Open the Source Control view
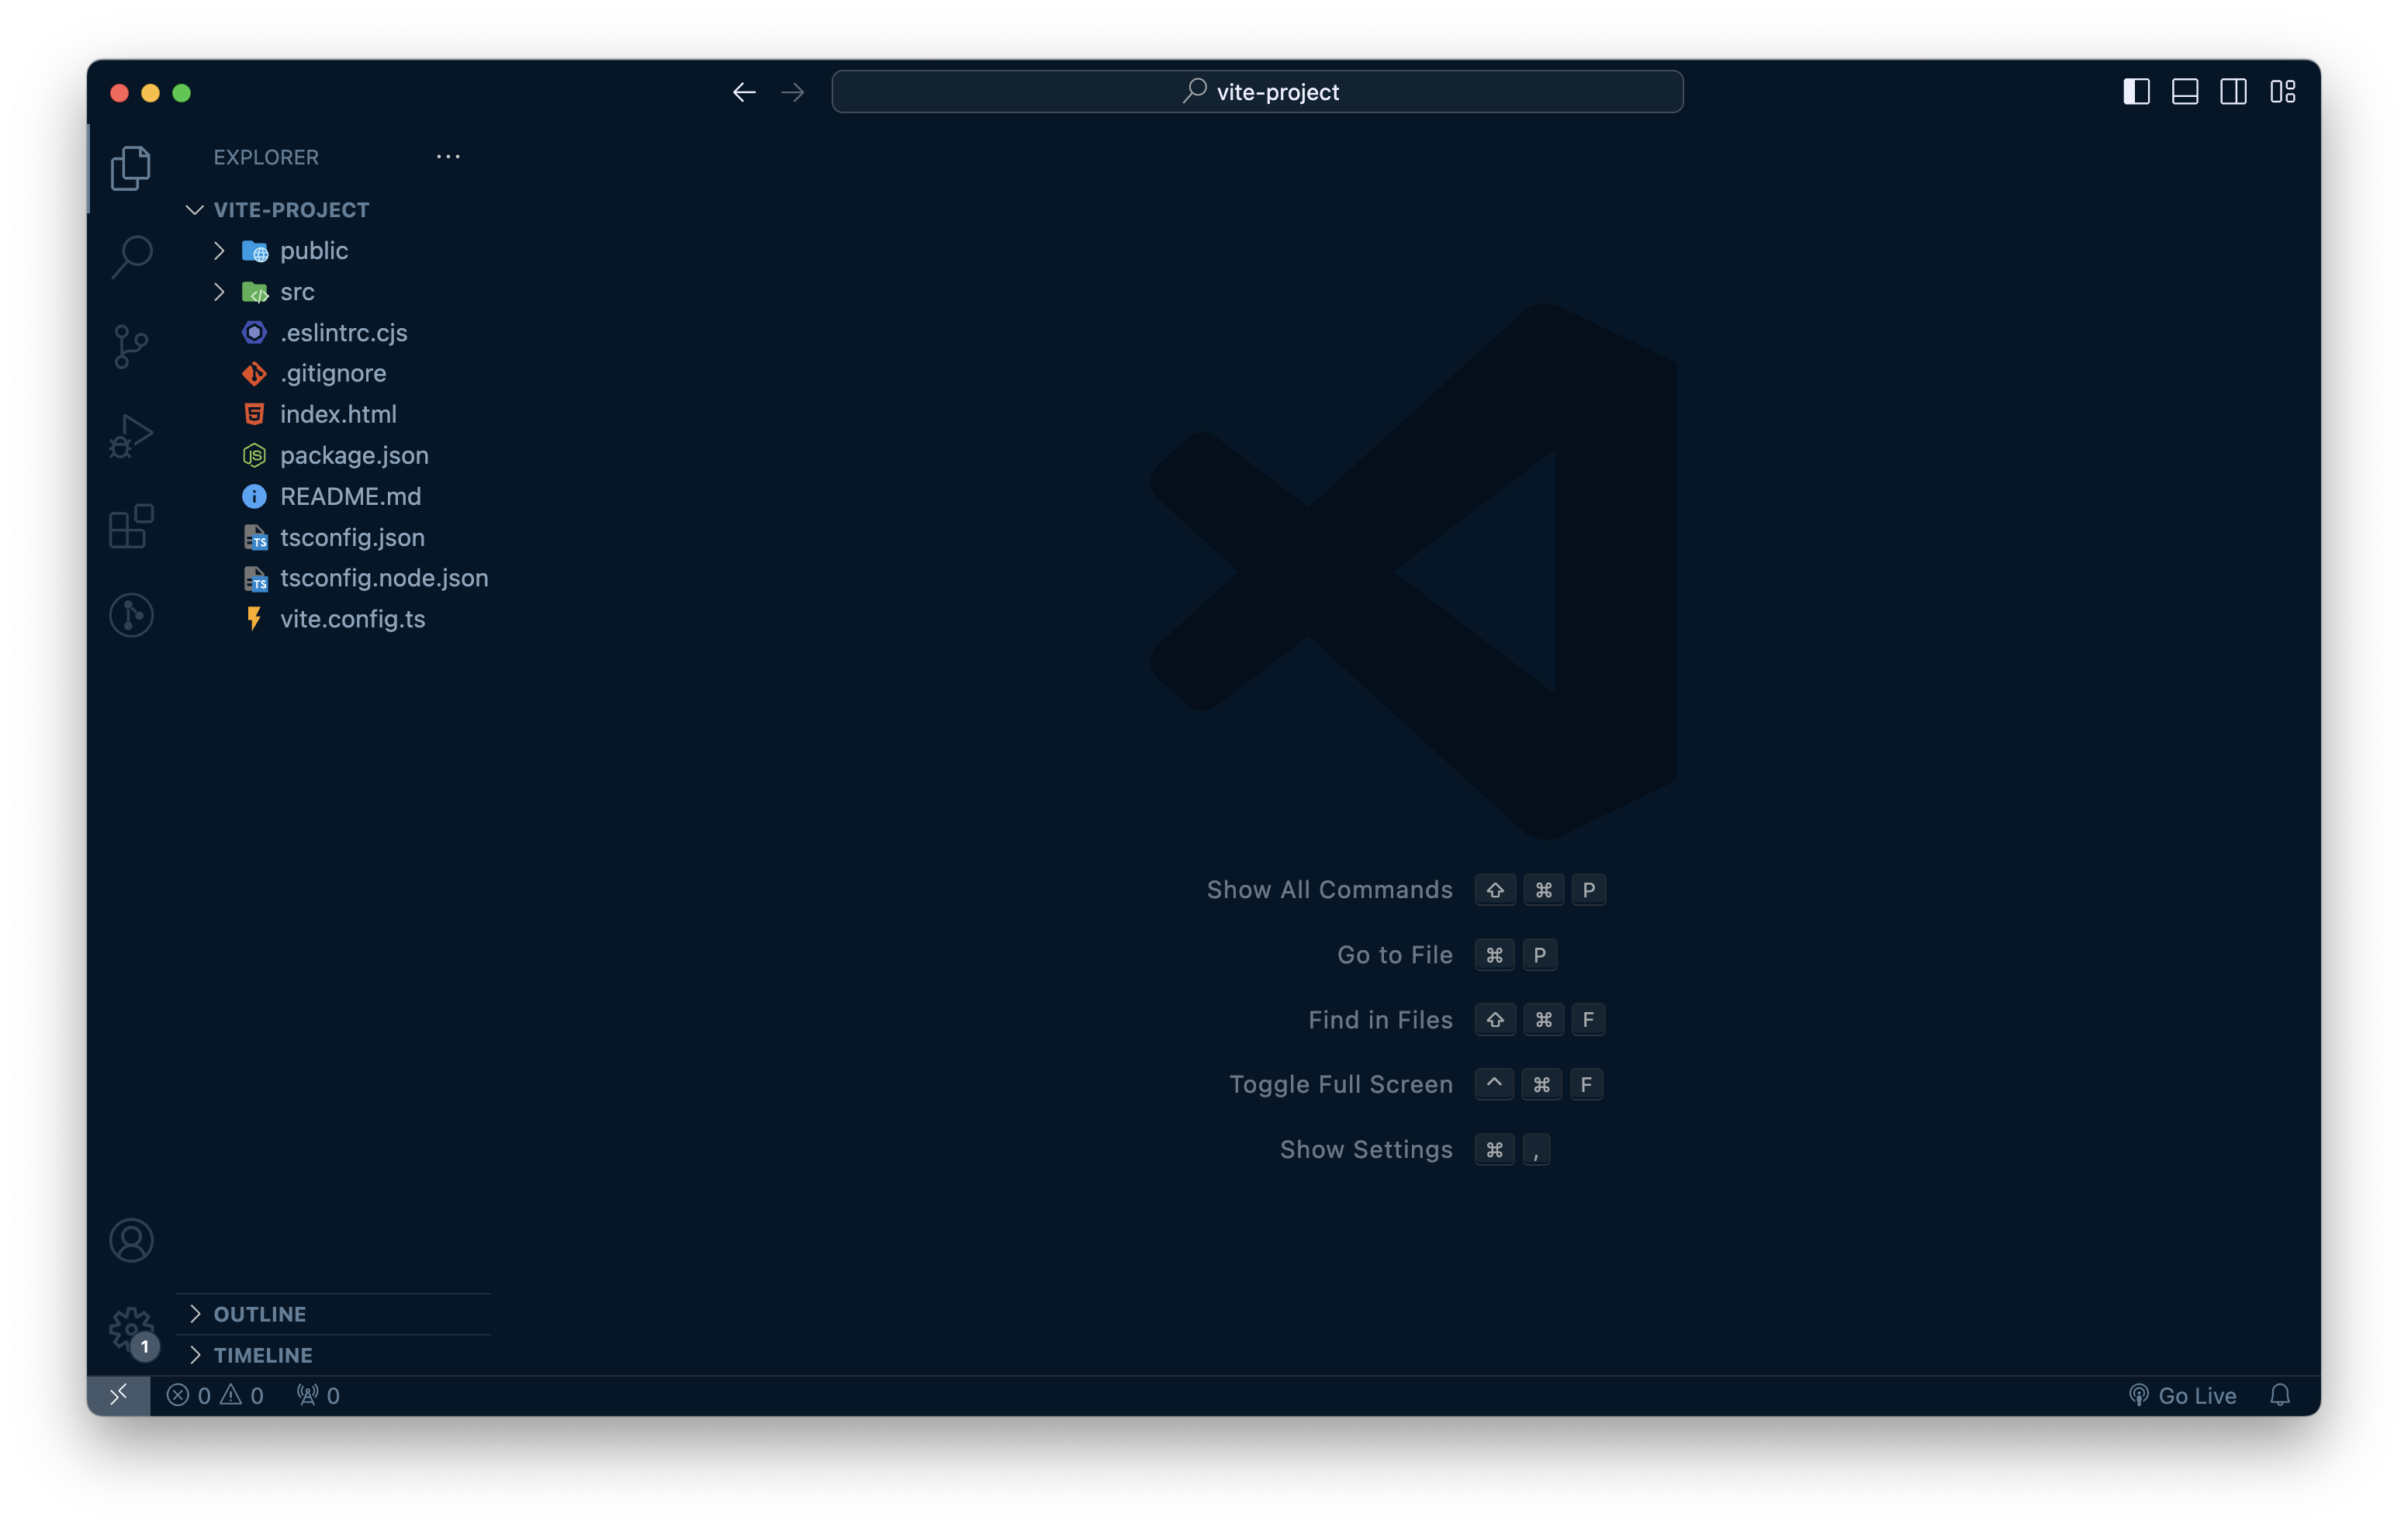The image size is (2408, 1531). point(131,346)
